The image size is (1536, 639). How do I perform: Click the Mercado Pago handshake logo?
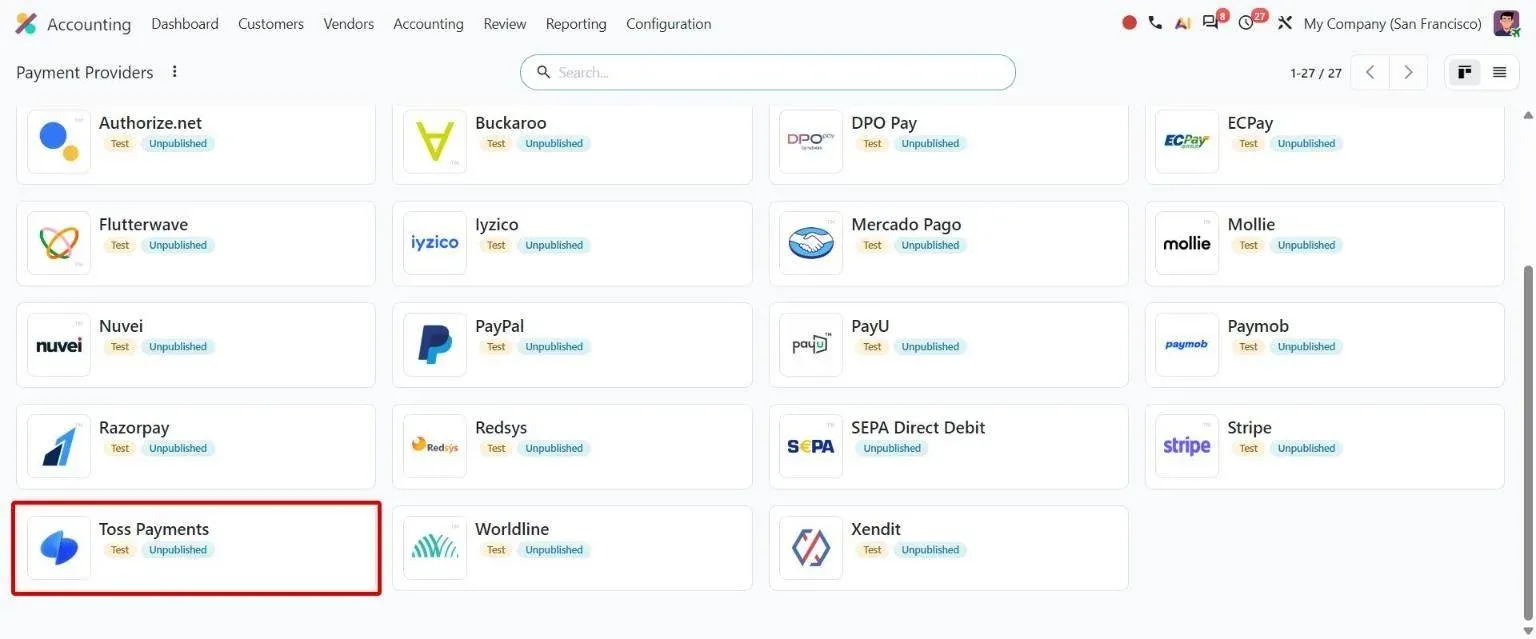coord(811,243)
